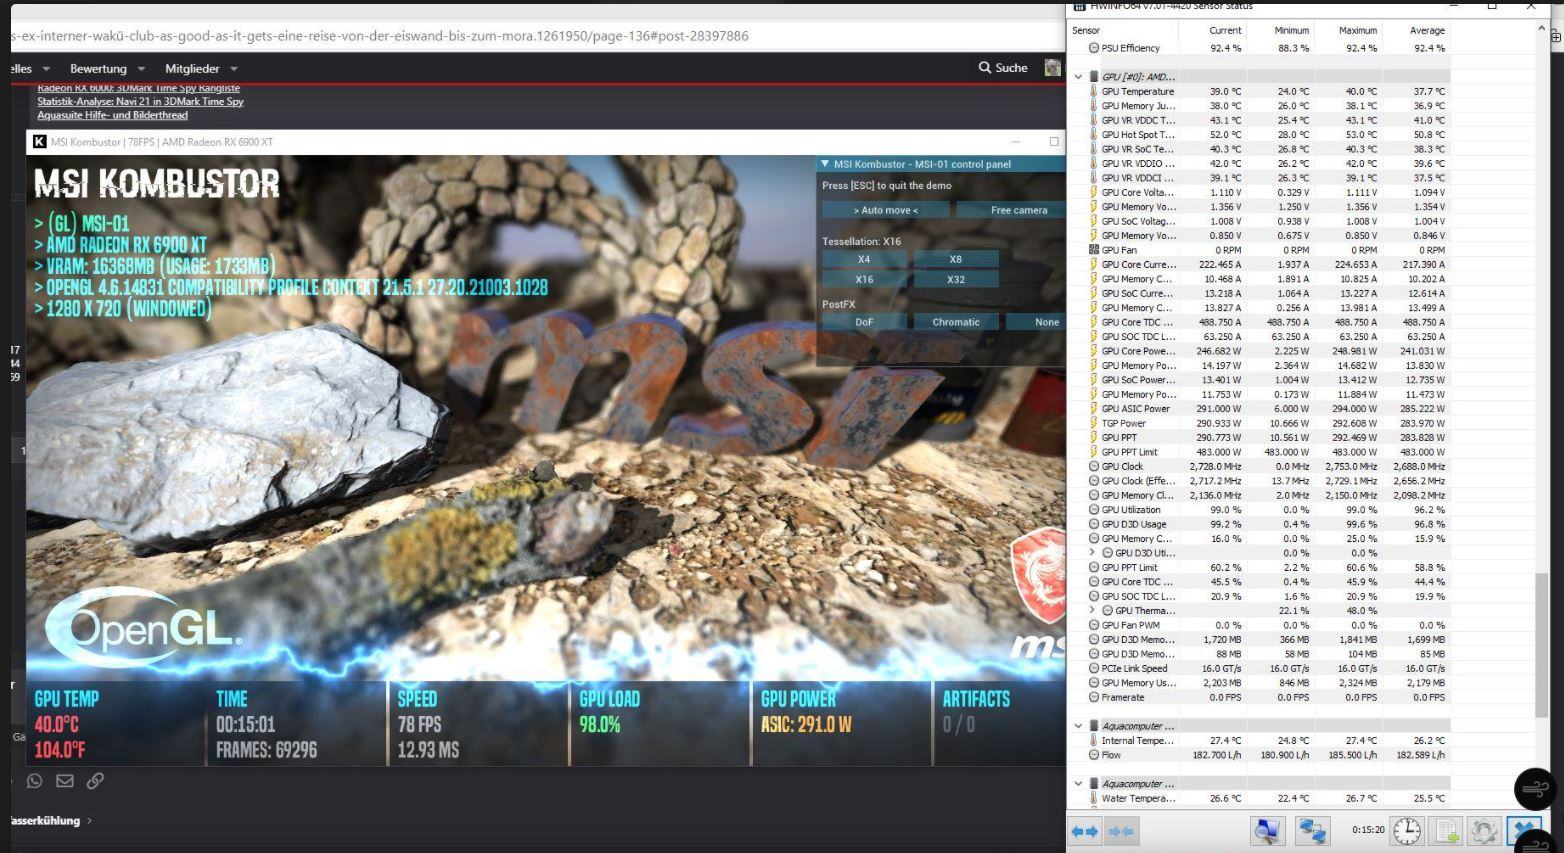Click the K logo in MSI Kombustor title bar

(x=39, y=142)
